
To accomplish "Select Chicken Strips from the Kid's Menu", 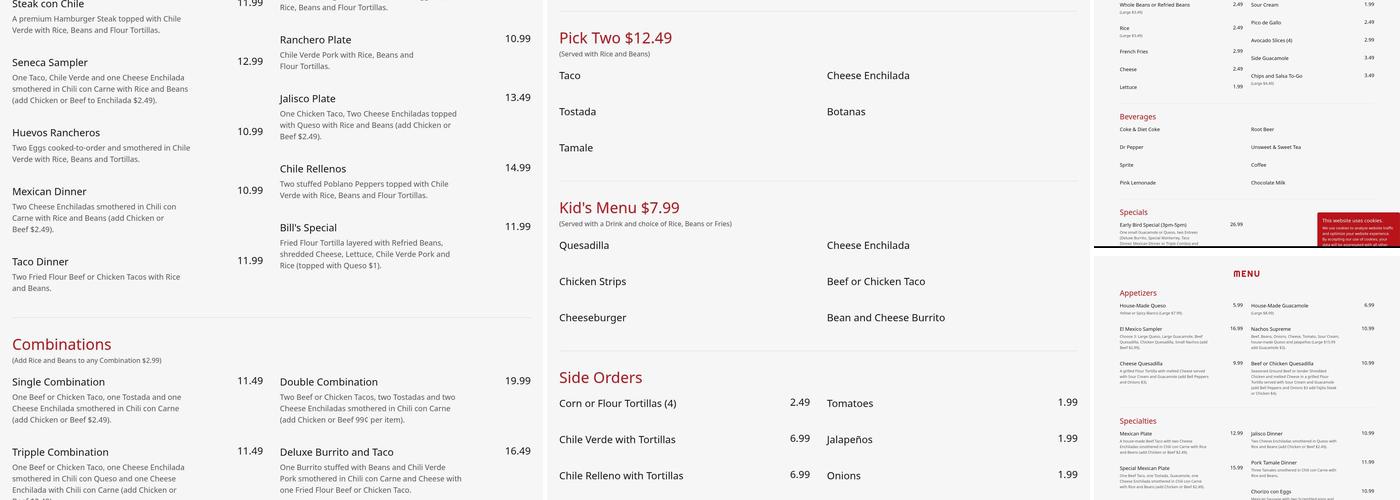I will [592, 282].
